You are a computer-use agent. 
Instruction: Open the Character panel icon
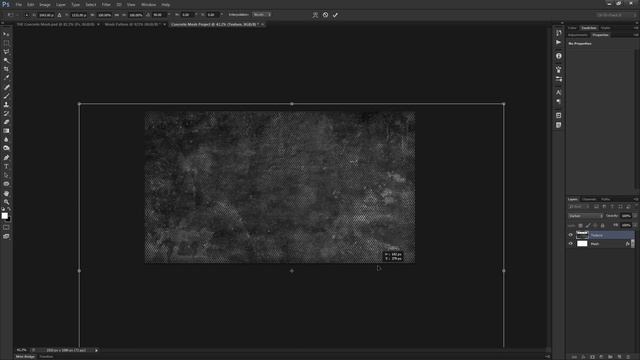click(558, 93)
